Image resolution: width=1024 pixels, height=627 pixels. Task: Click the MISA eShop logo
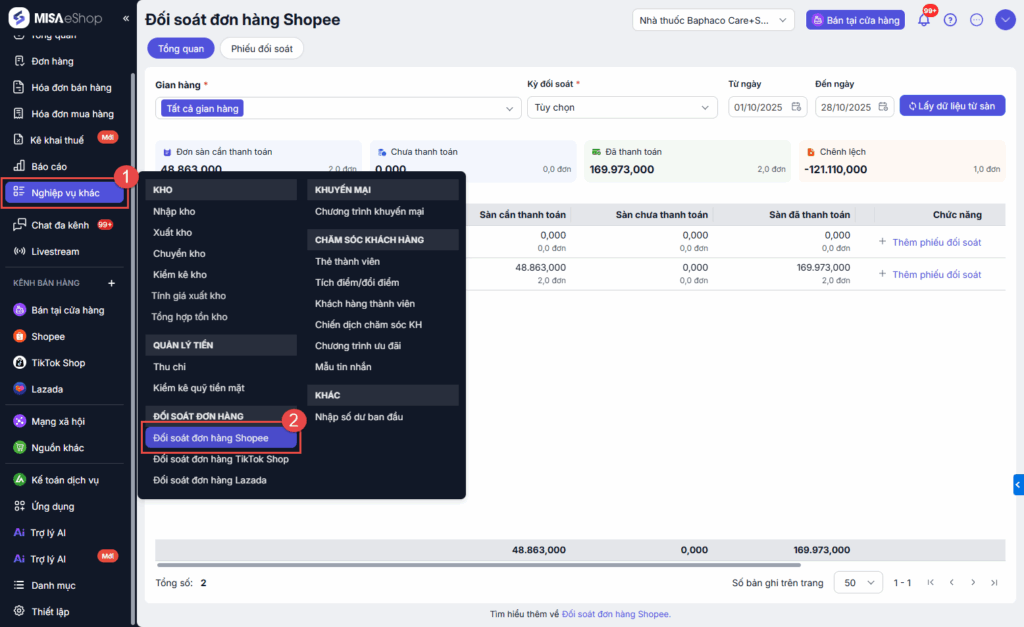pos(56,18)
